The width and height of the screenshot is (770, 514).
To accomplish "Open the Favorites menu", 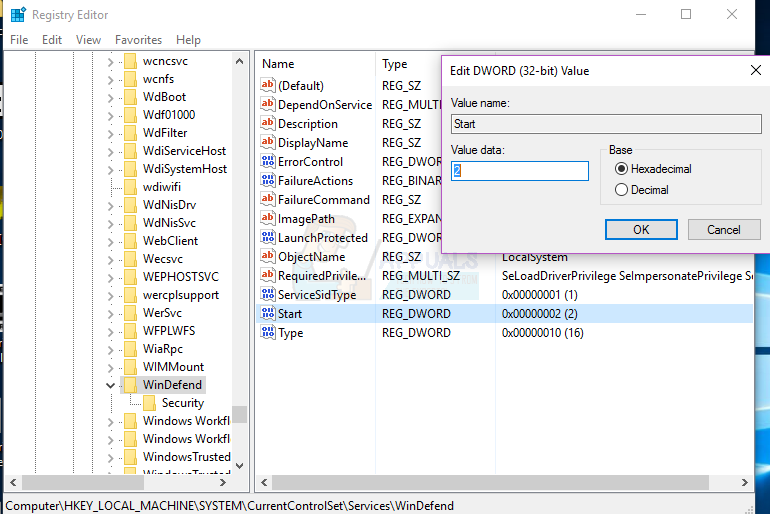I will point(138,40).
